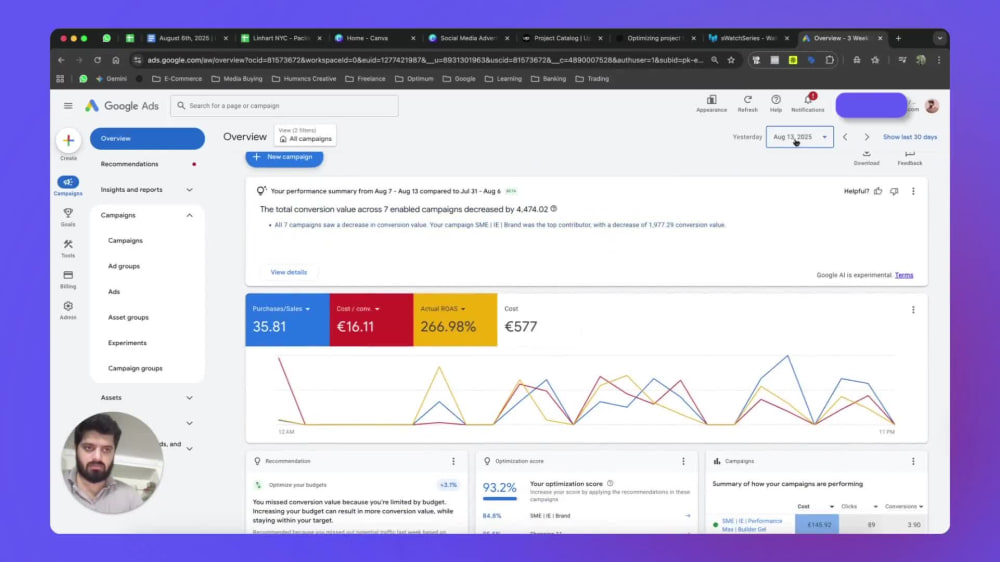Open Recommendation card three-dot menu
This screenshot has height=562, width=1000.
[453, 461]
